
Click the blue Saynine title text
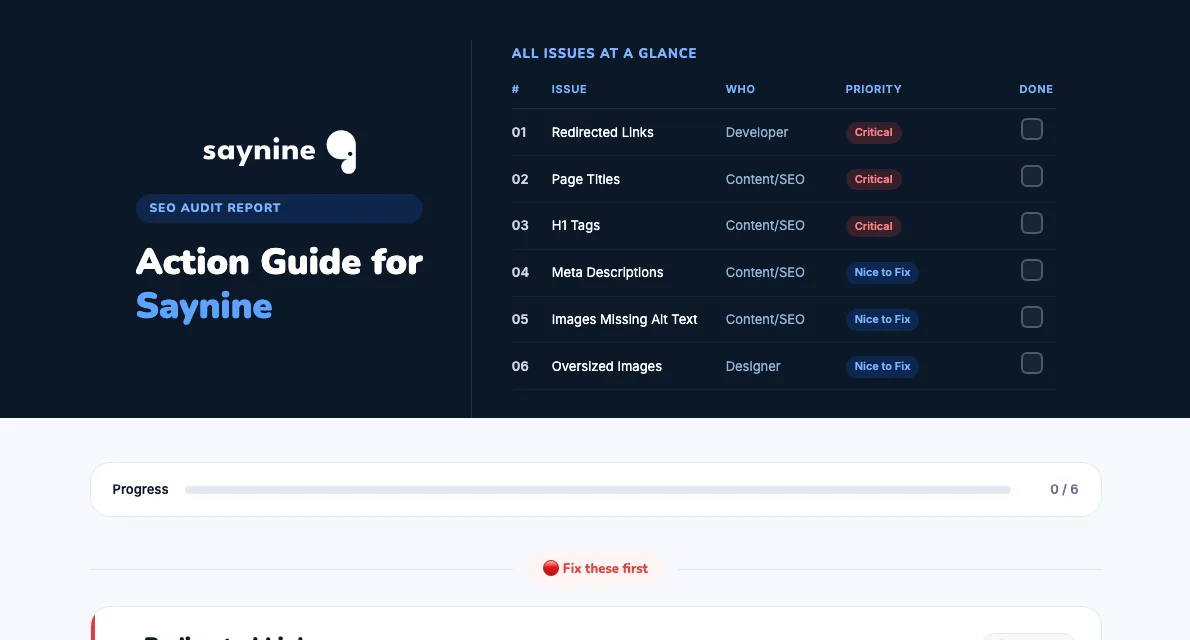(204, 307)
